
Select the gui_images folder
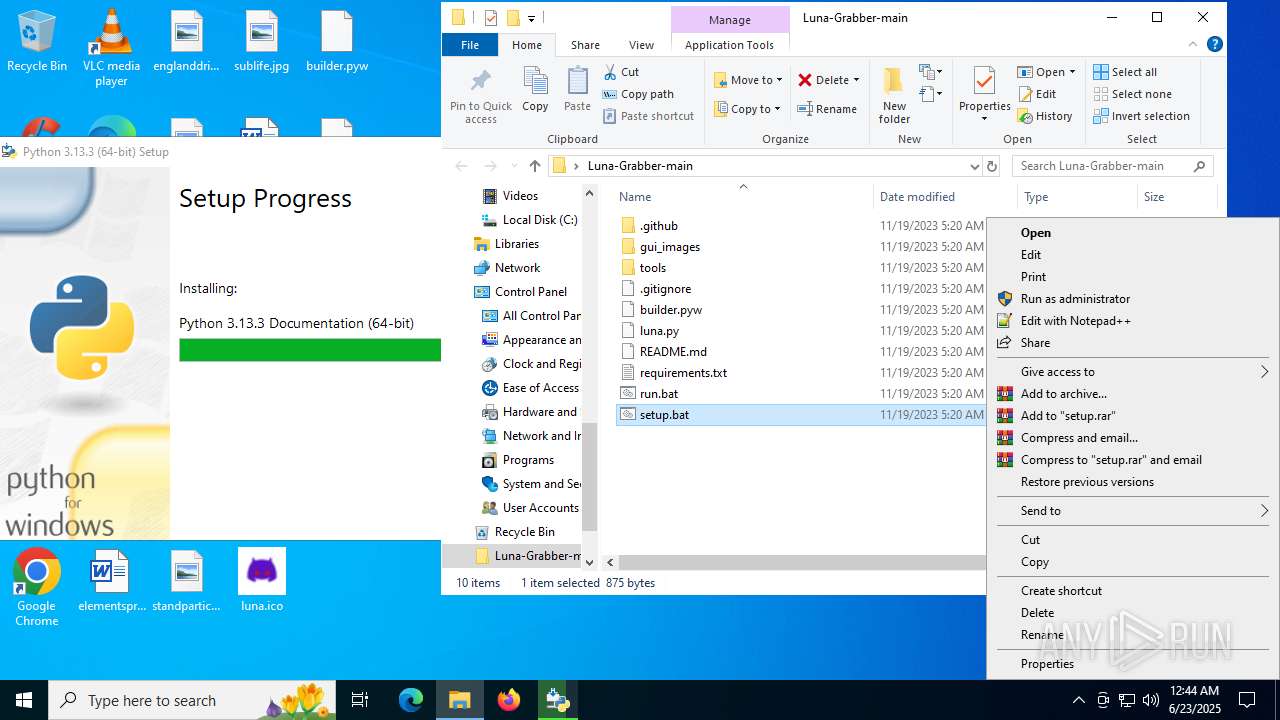click(x=669, y=247)
